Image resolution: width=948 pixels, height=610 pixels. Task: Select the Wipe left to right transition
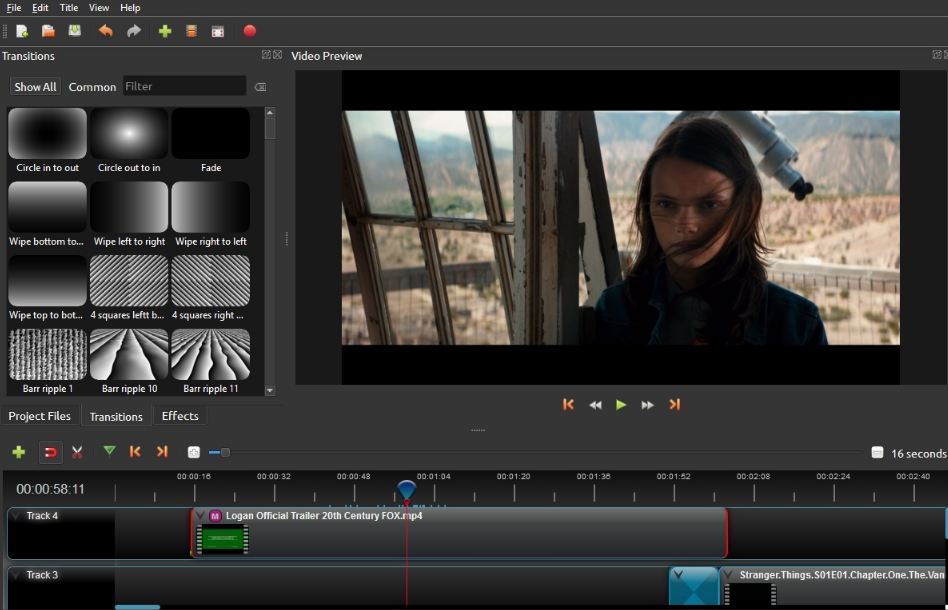click(129, 215)
